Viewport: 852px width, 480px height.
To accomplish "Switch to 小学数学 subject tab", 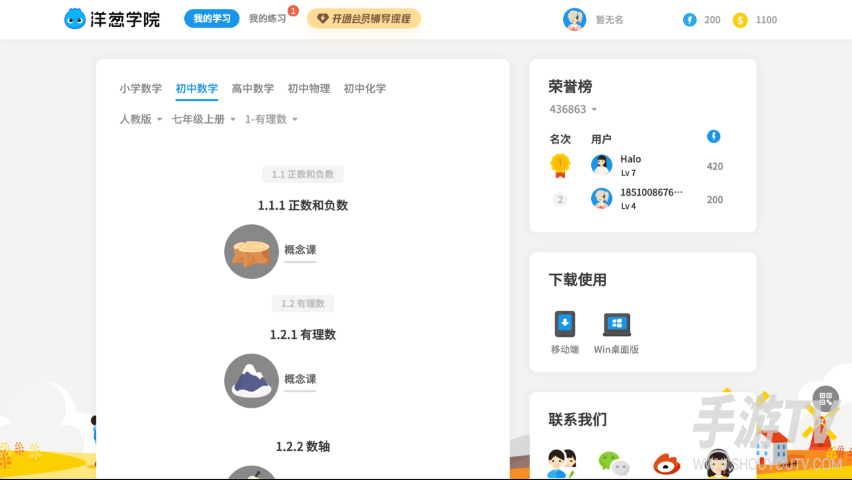I will tap(141, 88).
